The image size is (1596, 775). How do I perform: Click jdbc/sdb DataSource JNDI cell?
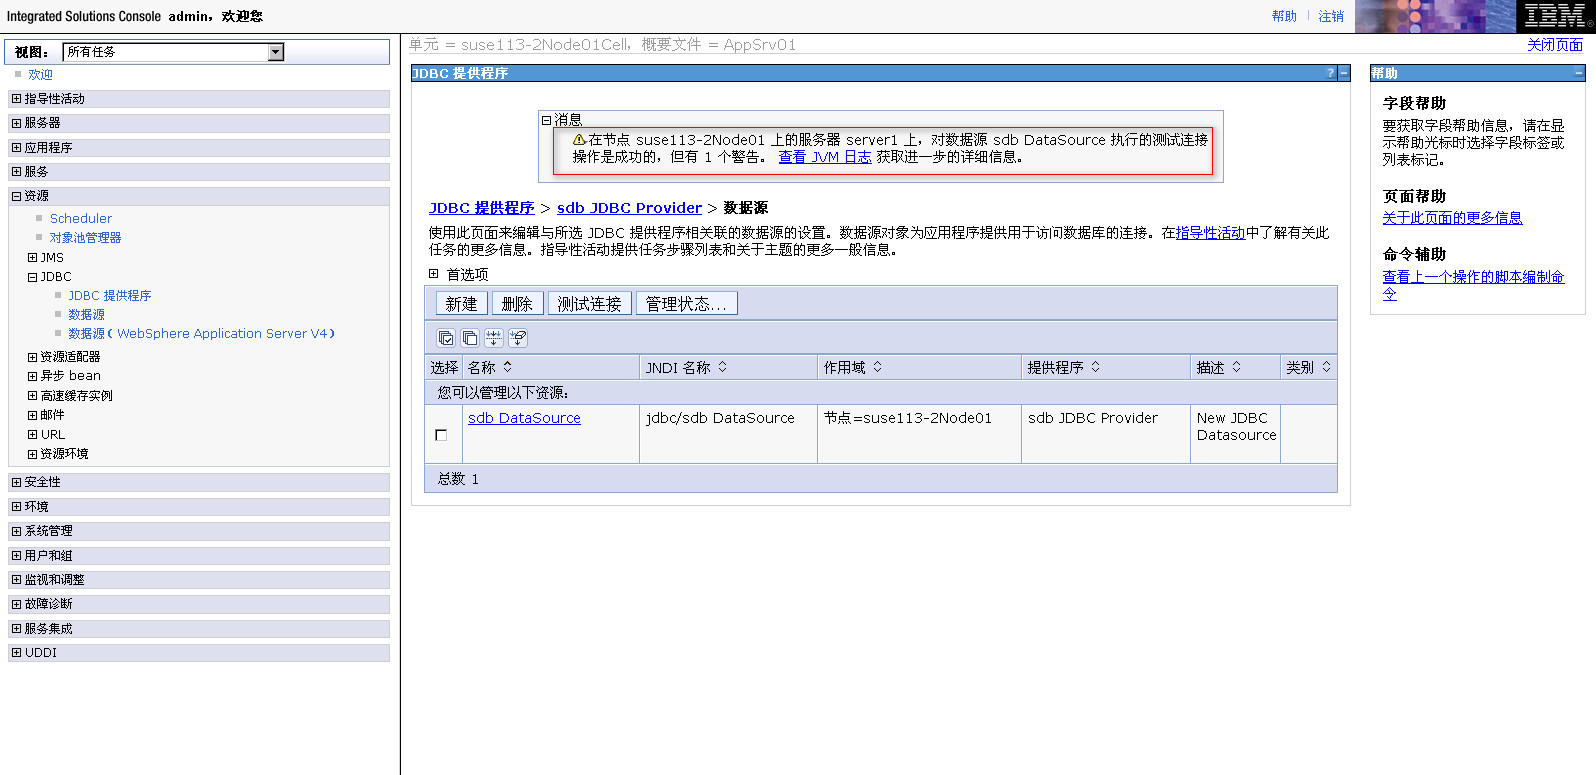pos(720,418)
